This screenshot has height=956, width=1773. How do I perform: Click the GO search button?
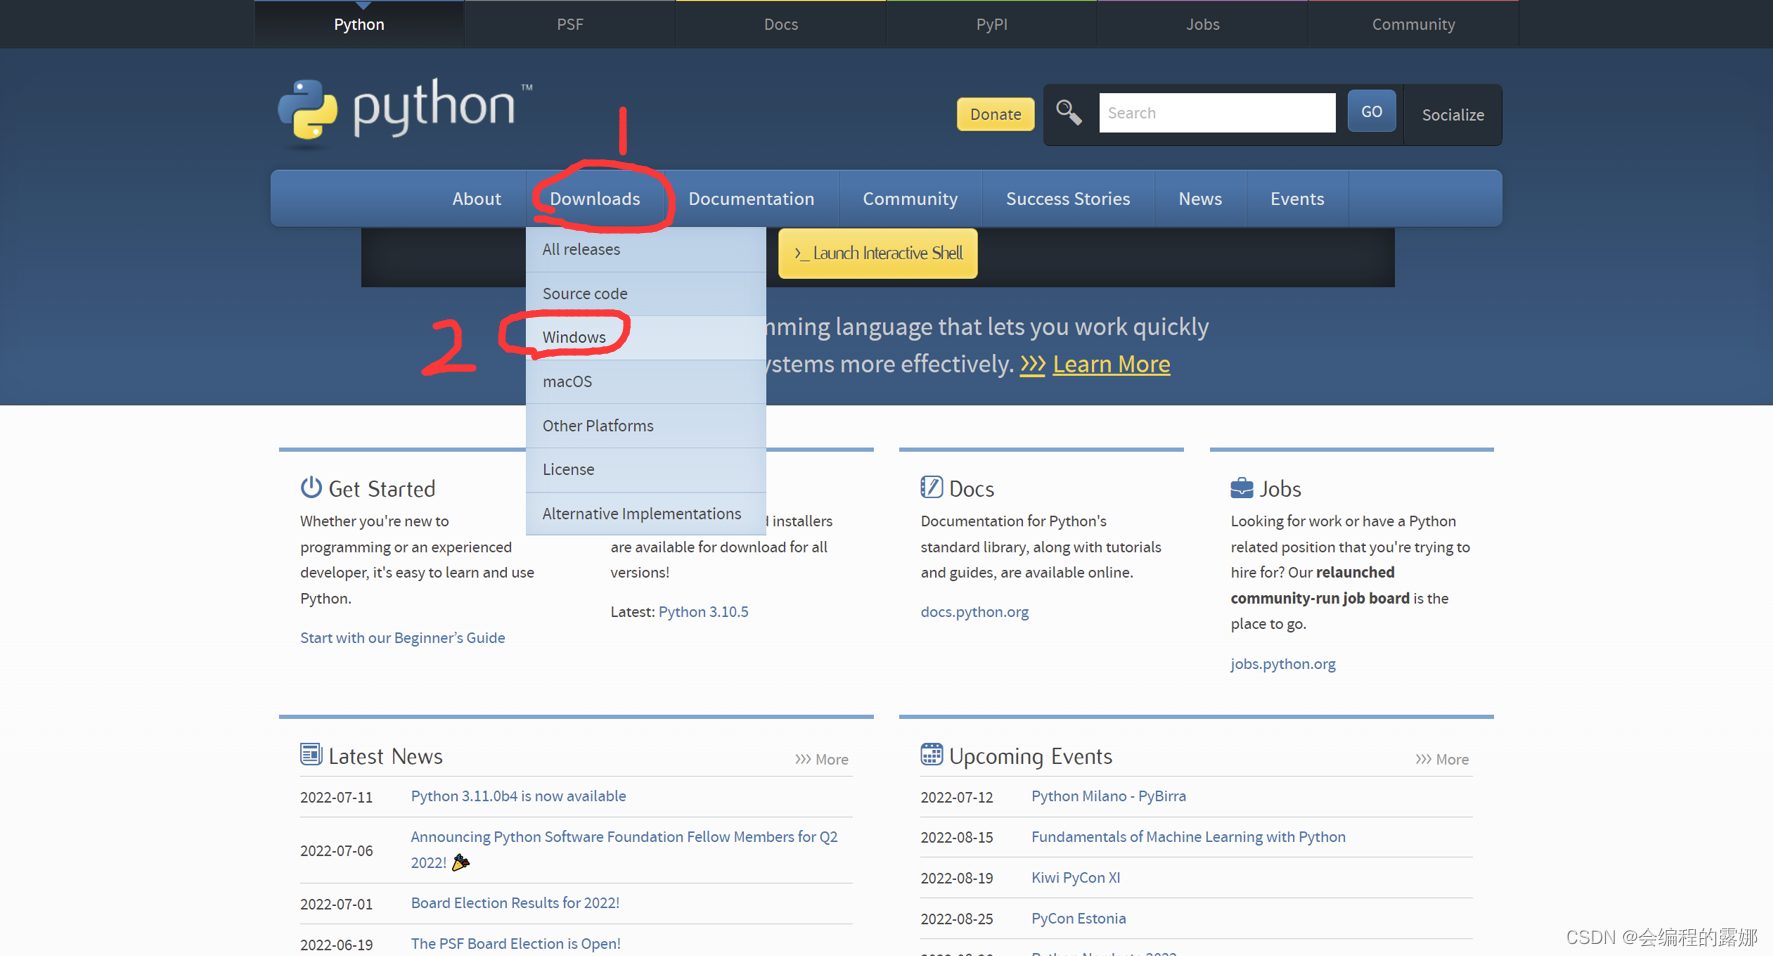[1371, 112]
